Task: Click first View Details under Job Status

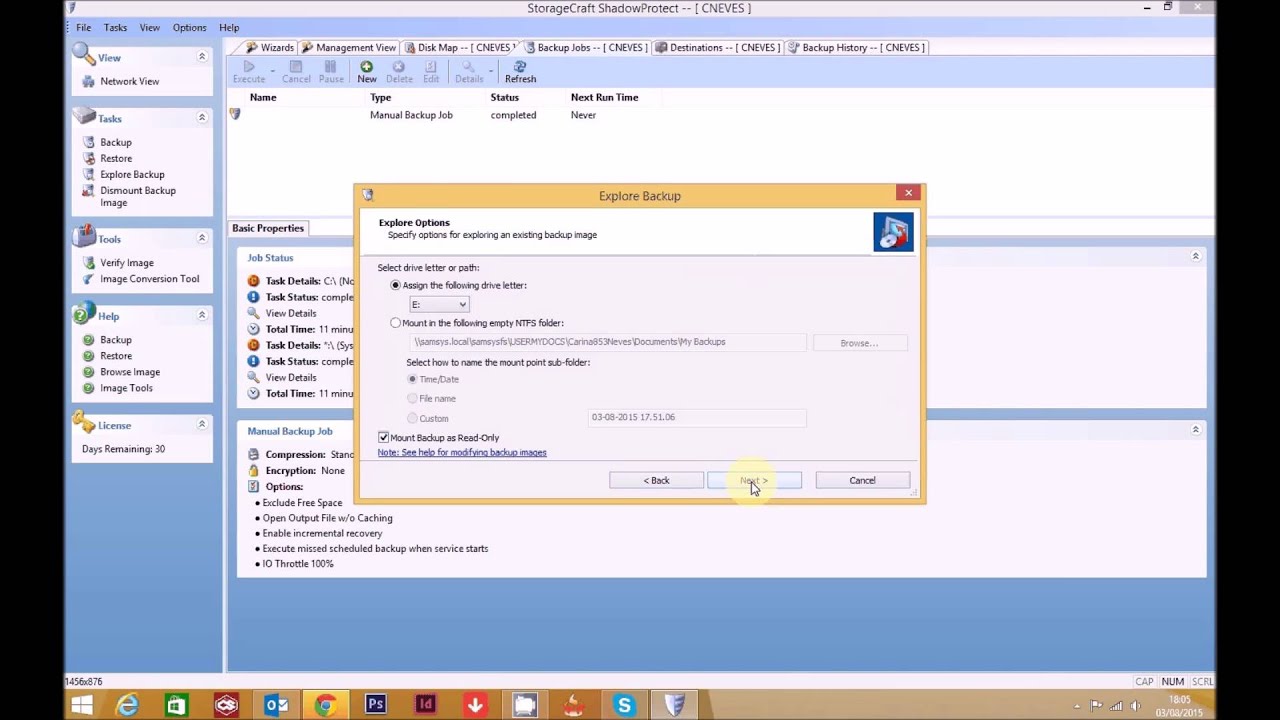Action: [290, 313]
